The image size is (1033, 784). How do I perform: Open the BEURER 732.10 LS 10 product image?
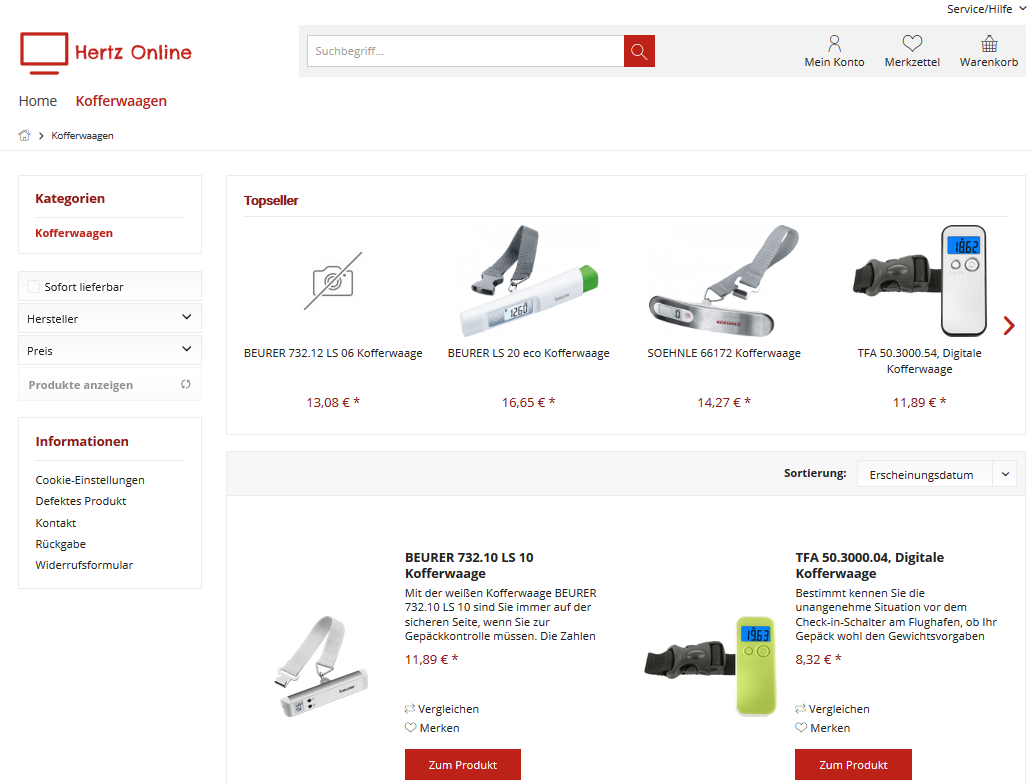pos(320,667)
